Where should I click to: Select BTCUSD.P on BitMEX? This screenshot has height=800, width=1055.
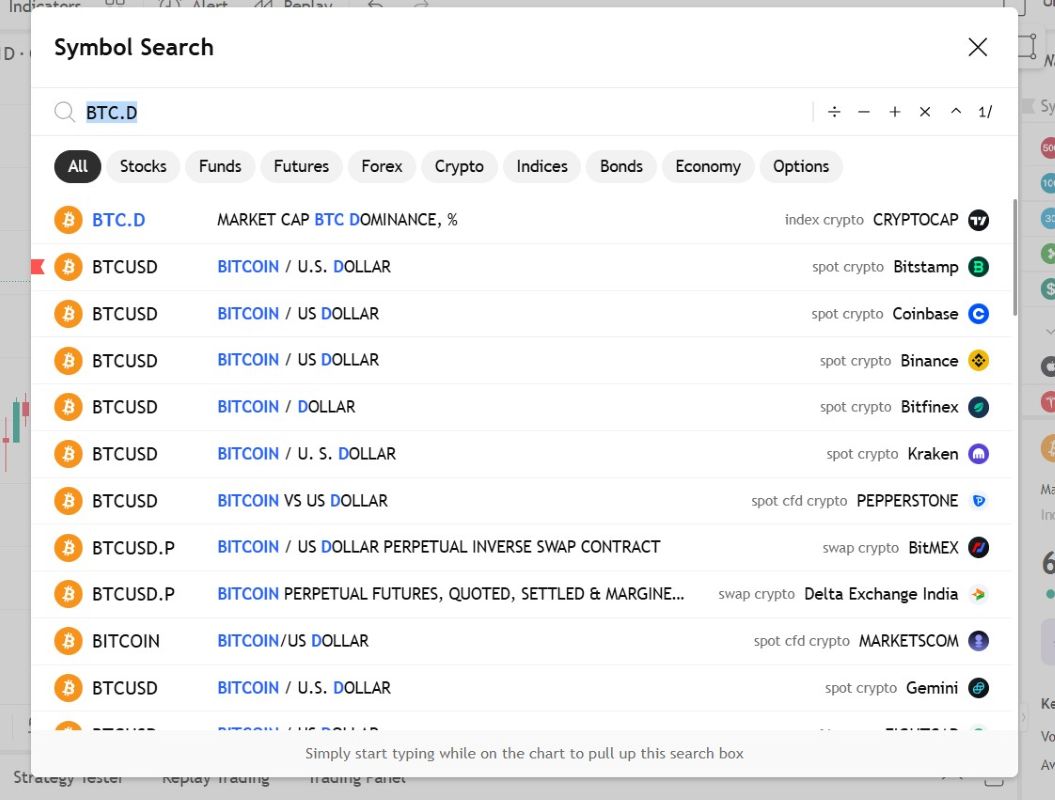coord(521,548)
